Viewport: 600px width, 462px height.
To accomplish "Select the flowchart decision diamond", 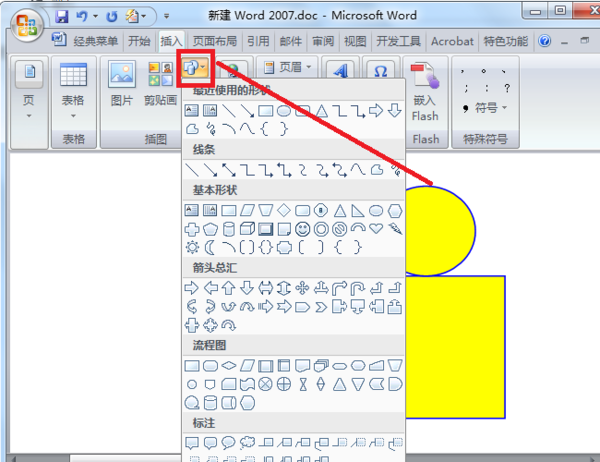I will (229, 366).
